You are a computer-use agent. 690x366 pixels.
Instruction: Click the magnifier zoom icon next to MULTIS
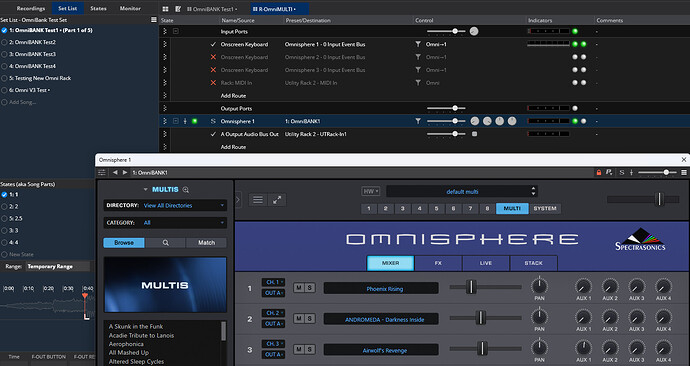[186, 190]
